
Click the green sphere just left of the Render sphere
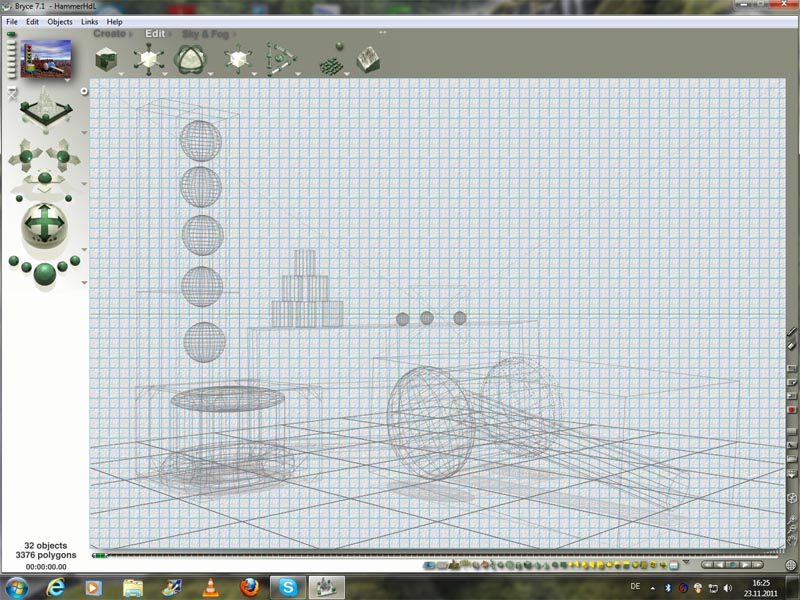(x=27, y=267)
